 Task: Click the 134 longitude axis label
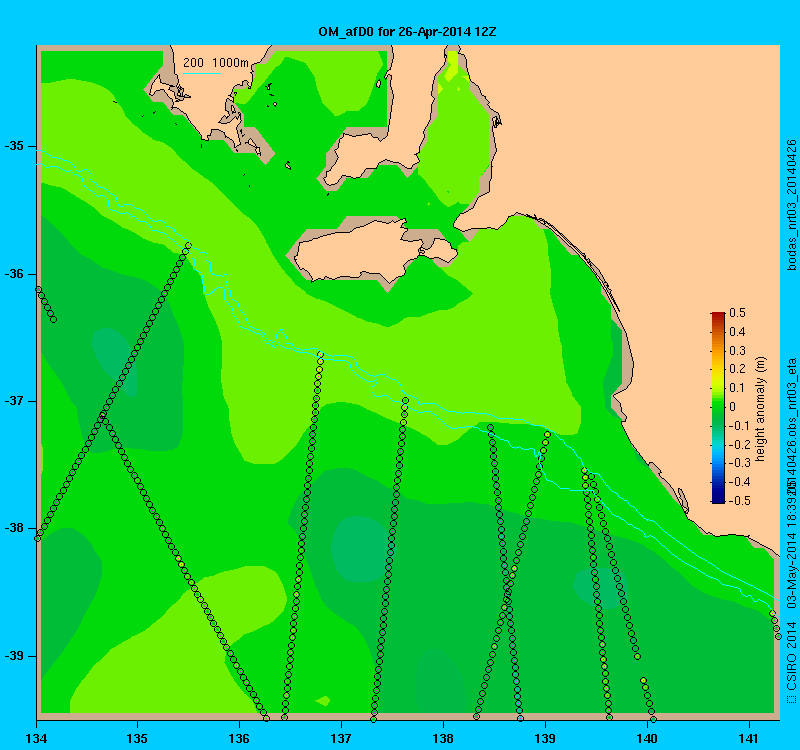tap(36, 738)
